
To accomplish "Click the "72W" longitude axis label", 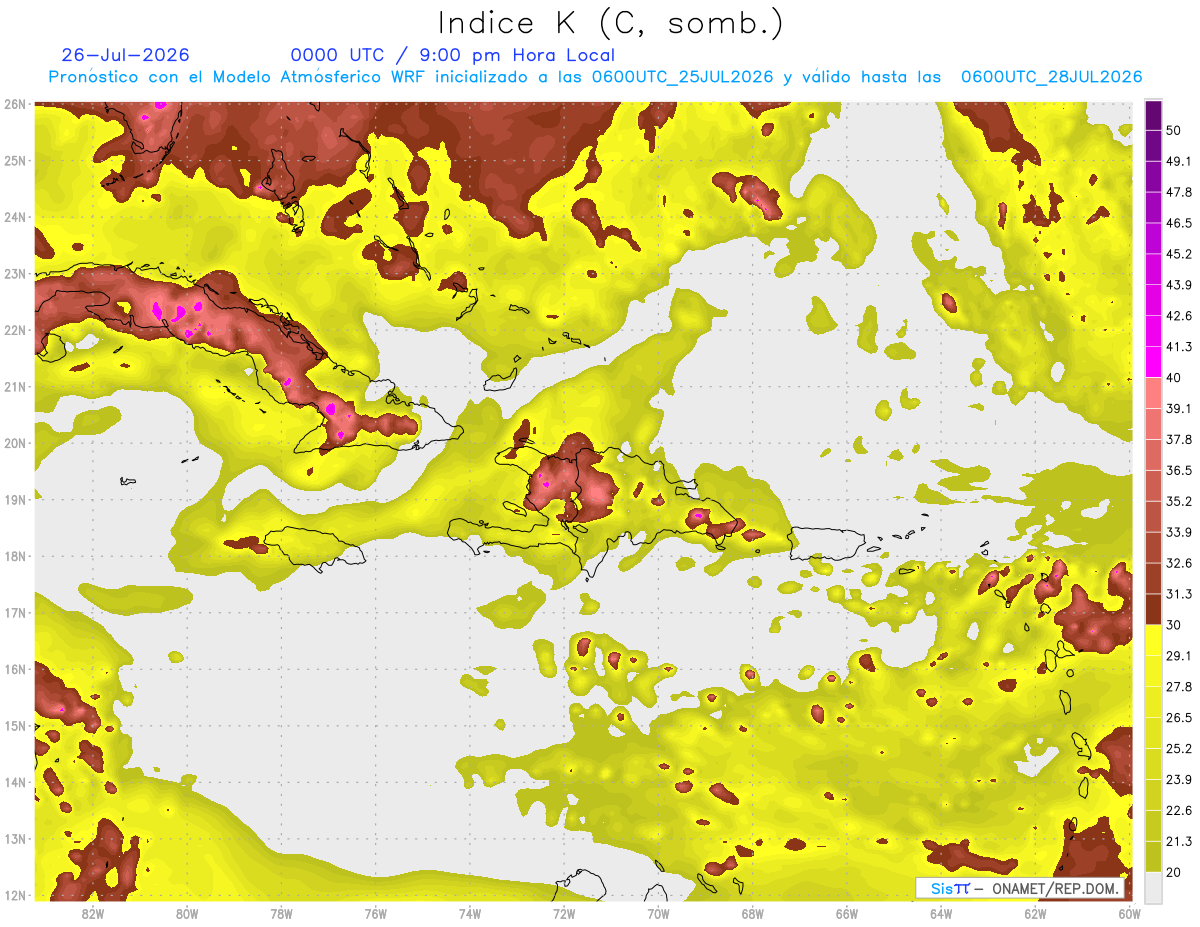I will 564,913.
